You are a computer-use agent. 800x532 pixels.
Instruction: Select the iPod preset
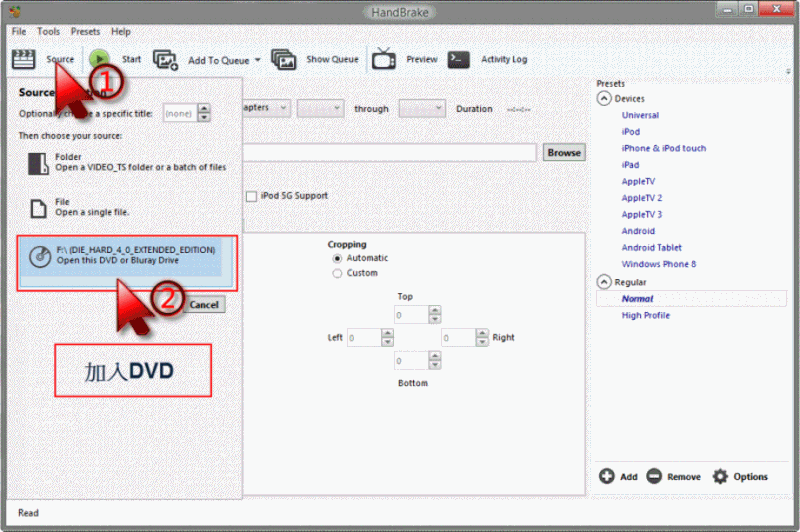631,132
